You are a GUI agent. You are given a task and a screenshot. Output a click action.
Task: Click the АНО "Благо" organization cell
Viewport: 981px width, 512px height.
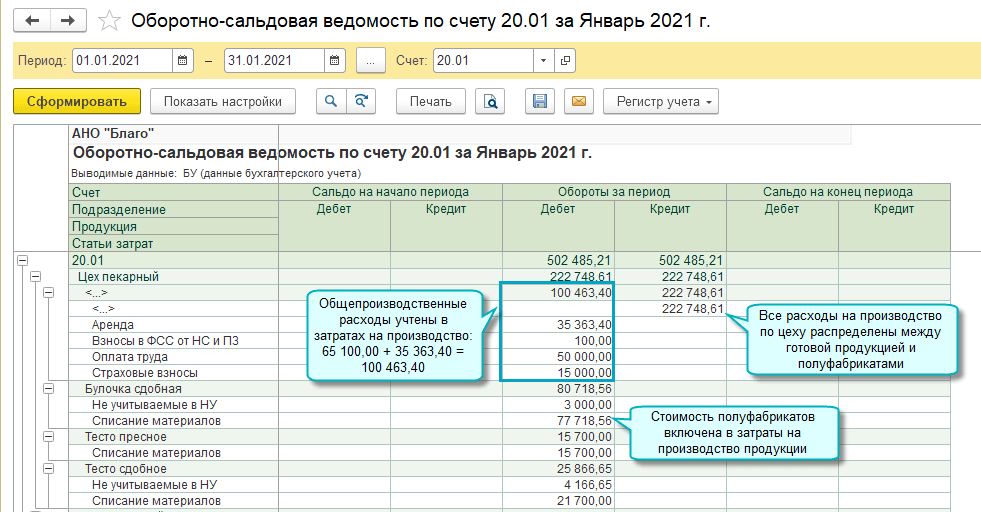pos(173,133)
